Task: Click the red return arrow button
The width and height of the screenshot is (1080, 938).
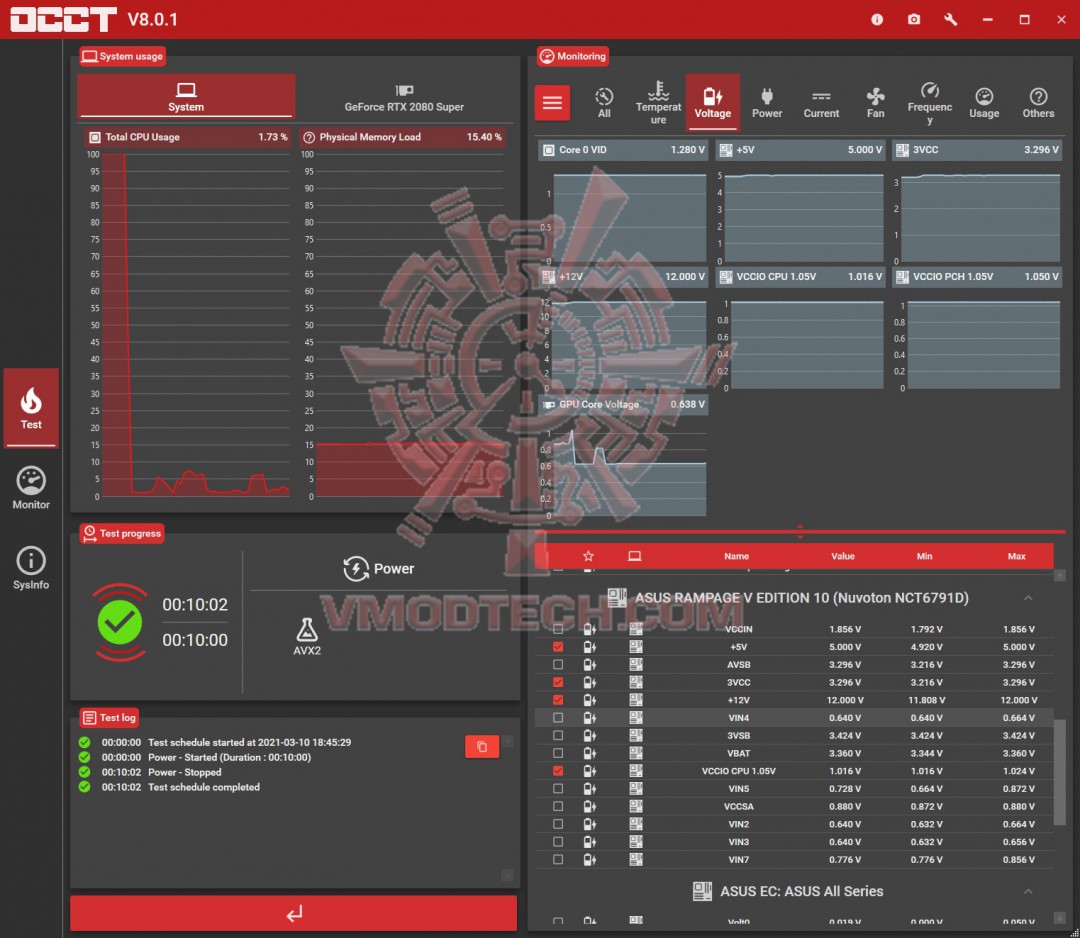Action: 293,913
